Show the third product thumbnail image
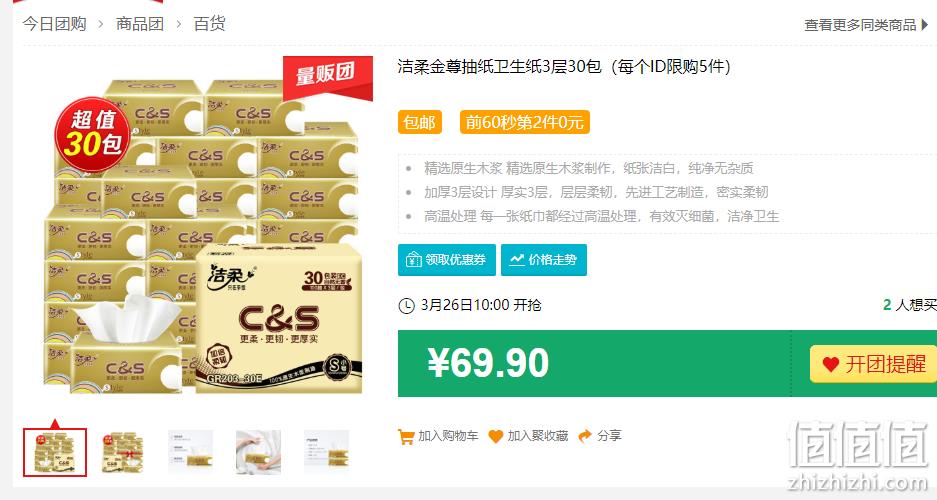This screenshot has height=500, width=937. [190, 452]
